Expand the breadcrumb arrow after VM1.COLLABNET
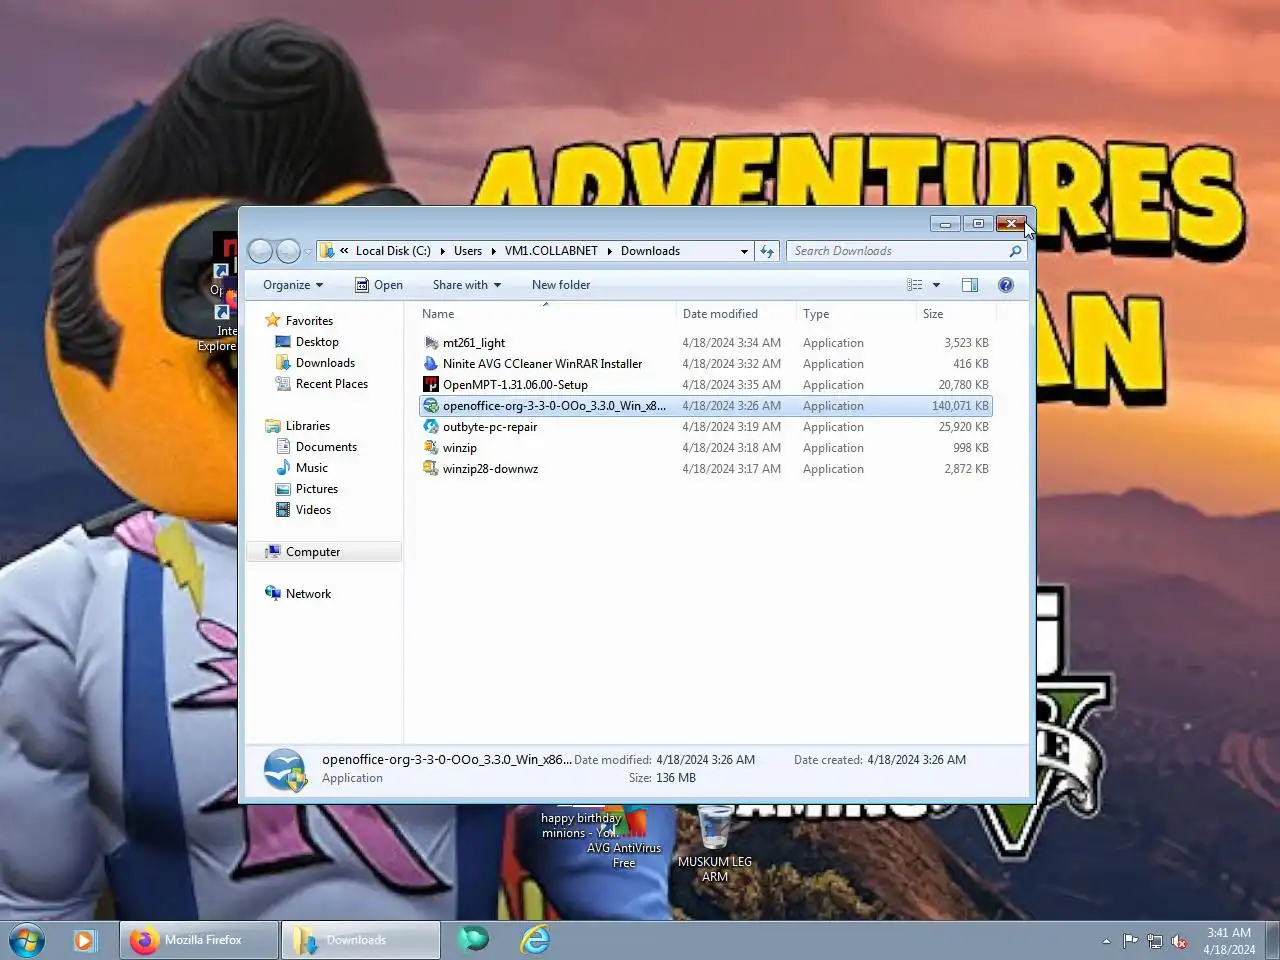This screenshot has height=960, width=1280. pos(609,252)
